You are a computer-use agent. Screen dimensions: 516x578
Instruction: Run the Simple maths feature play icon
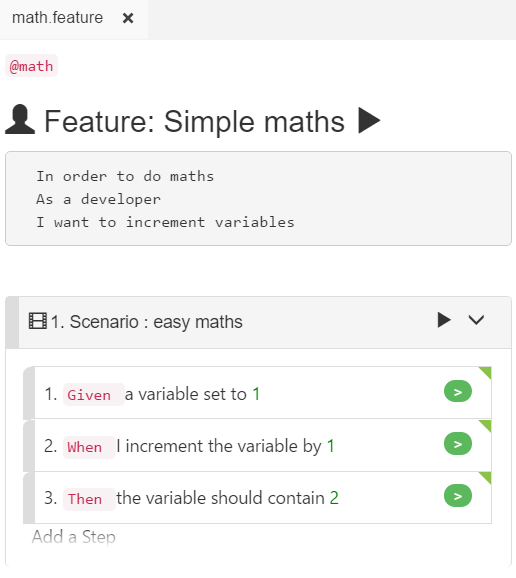(369, 121)
